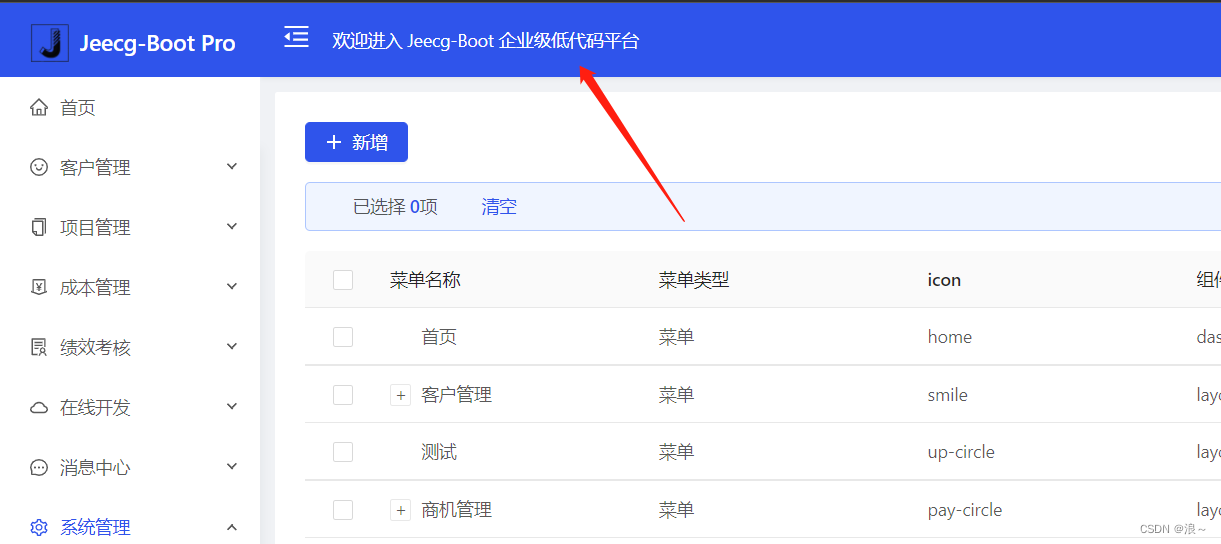
Task: Click the message icon beside 消息中心
Action: point(39,467)
